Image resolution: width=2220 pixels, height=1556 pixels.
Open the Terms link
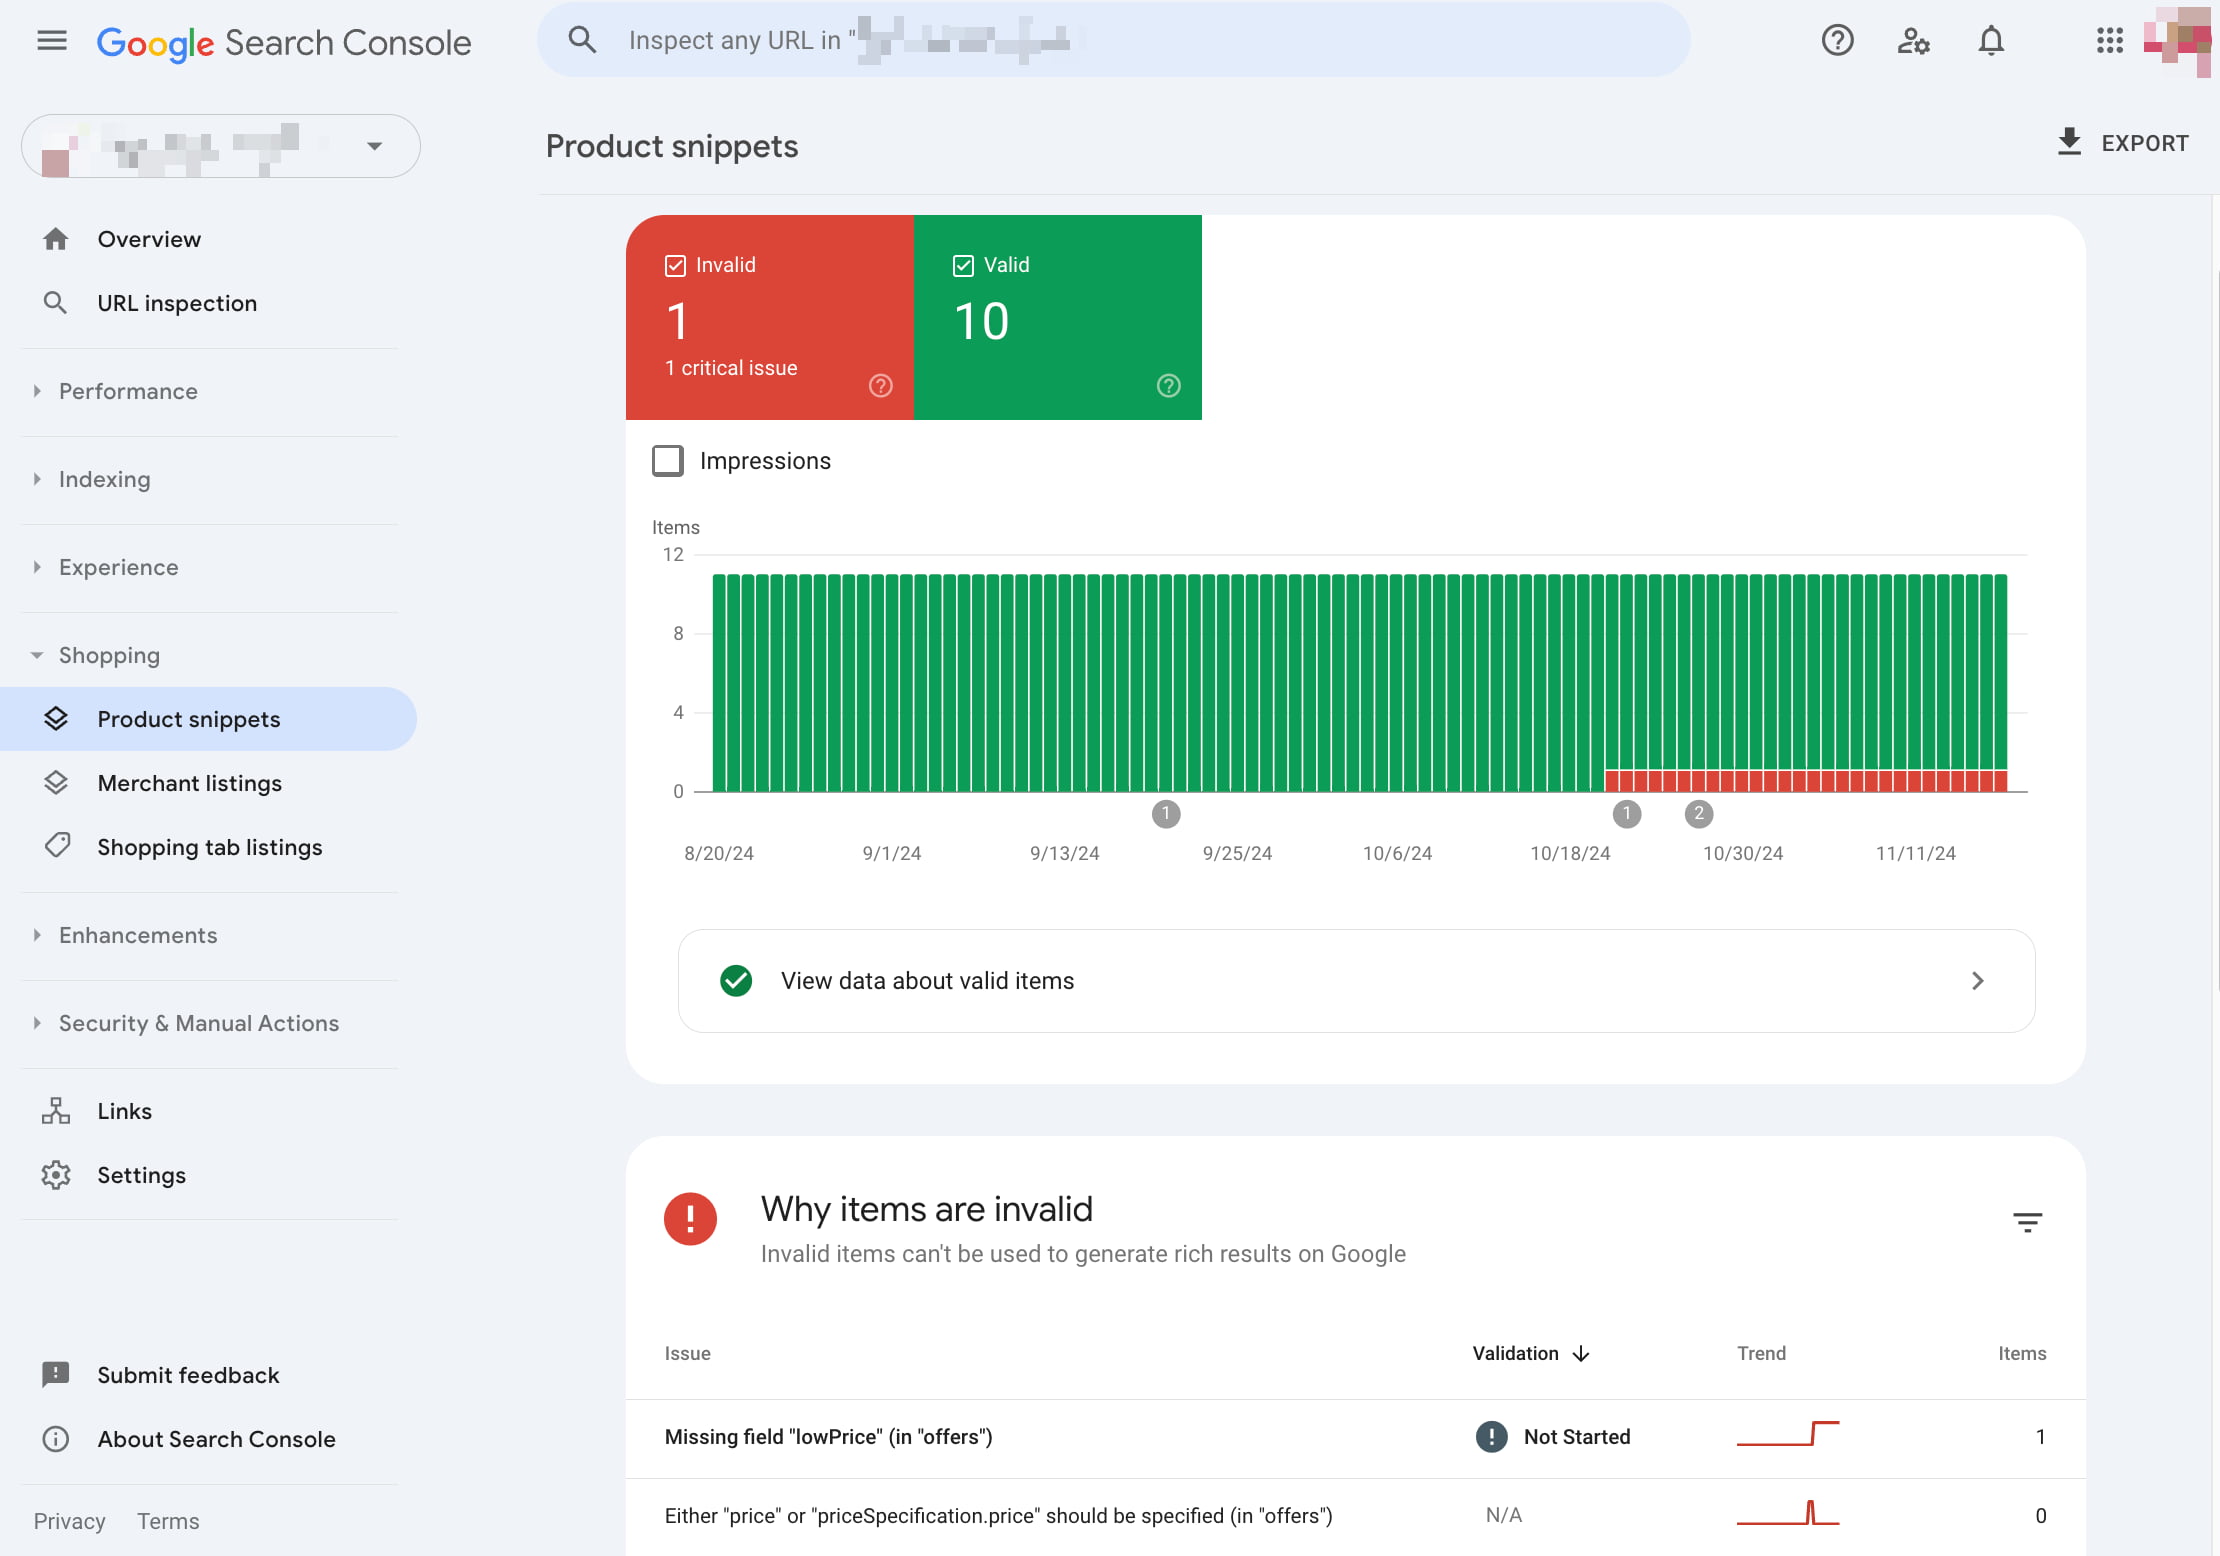[168, 1521]
